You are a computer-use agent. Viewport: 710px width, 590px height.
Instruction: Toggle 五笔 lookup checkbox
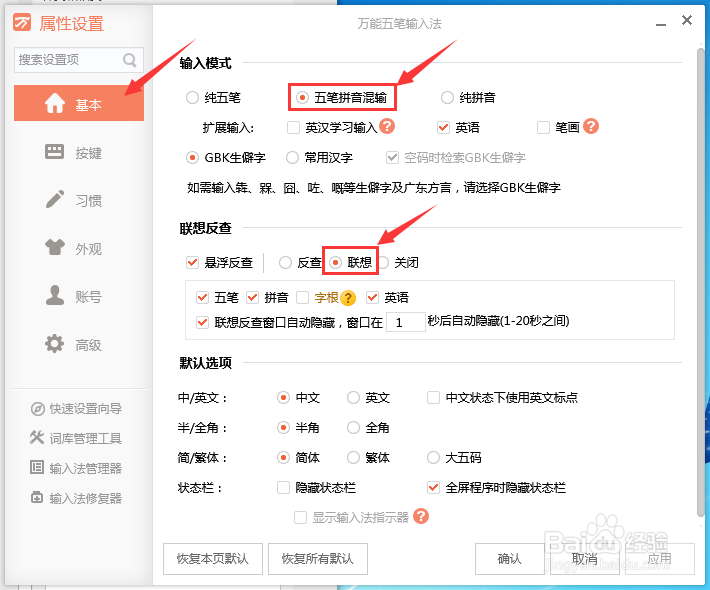click(202, 297)
